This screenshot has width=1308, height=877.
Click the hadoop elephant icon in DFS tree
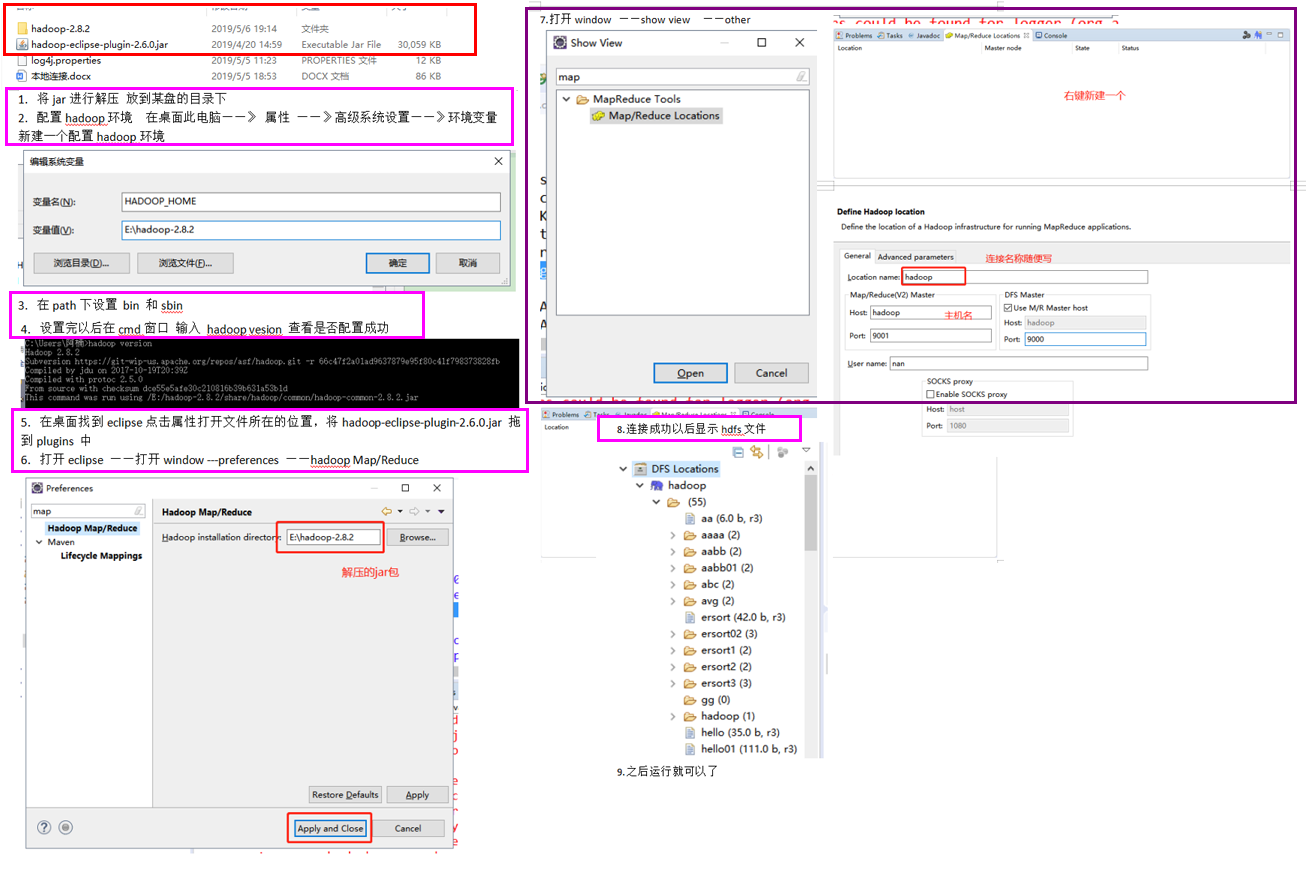(657, 485)
